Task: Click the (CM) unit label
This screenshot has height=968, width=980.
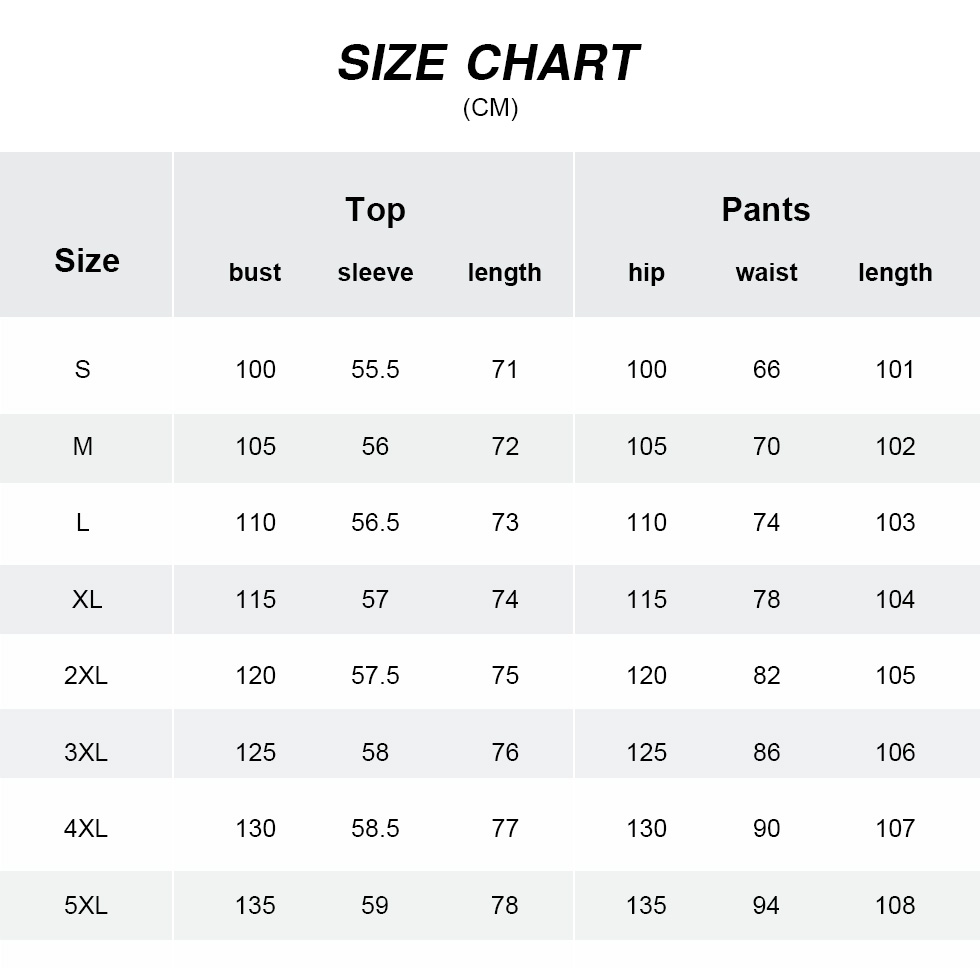Action: click(490, 108)
